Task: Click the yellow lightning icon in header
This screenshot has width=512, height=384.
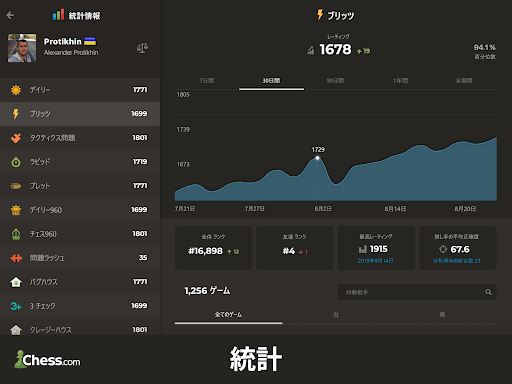Action: (320, 15)
